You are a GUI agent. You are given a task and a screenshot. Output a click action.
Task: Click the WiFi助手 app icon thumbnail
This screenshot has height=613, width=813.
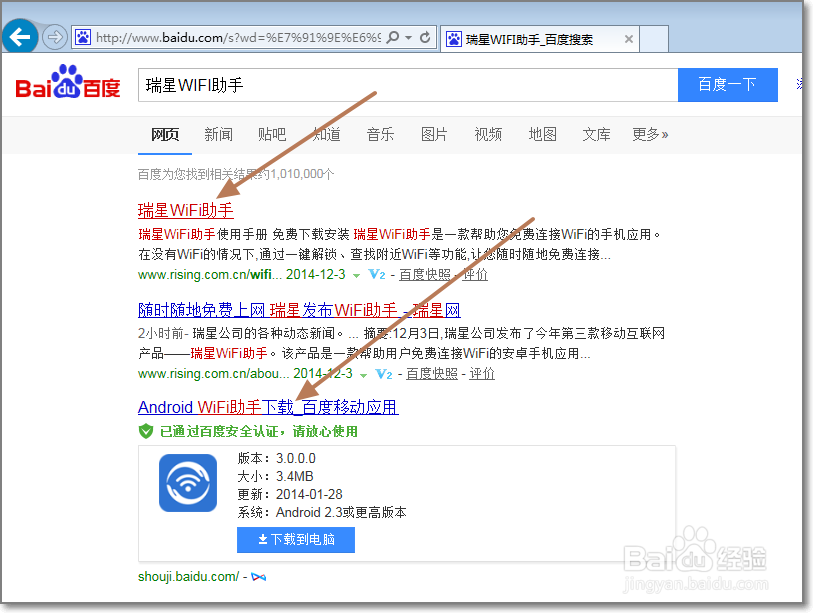[188, 483]
